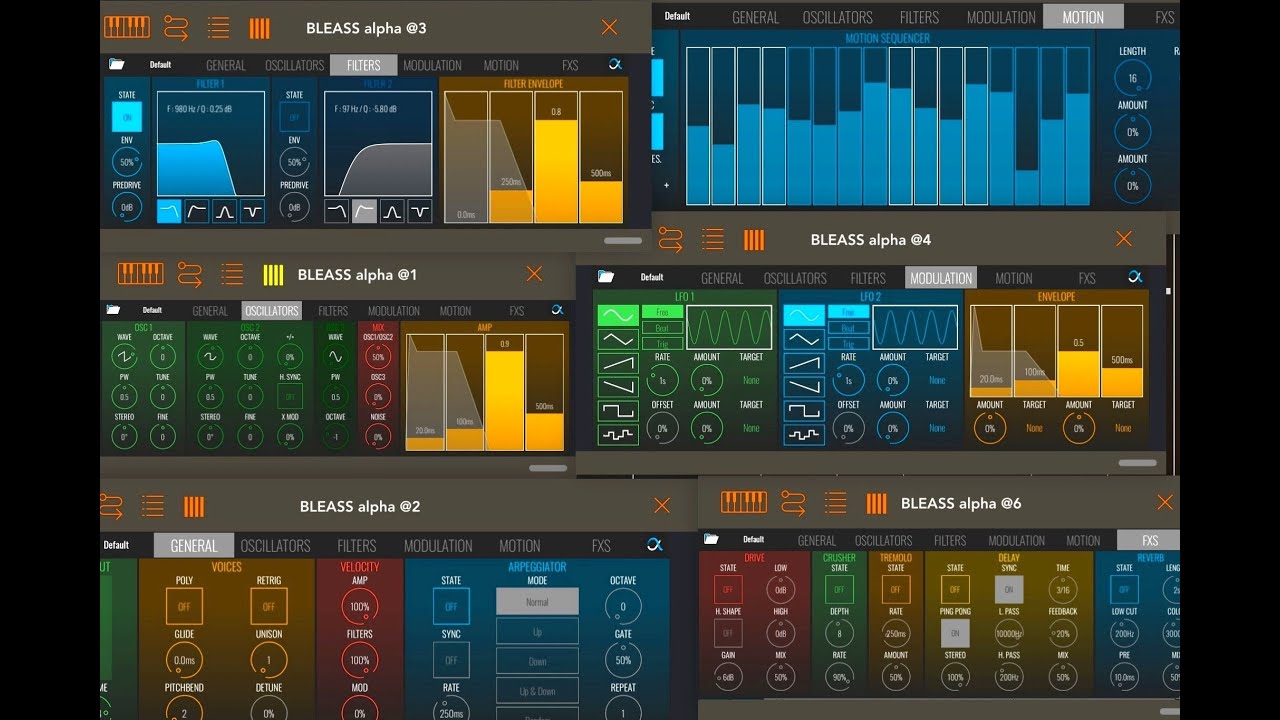Open rightmost Envelope target None selector
1280x720 pixels.
(1123, 428)
